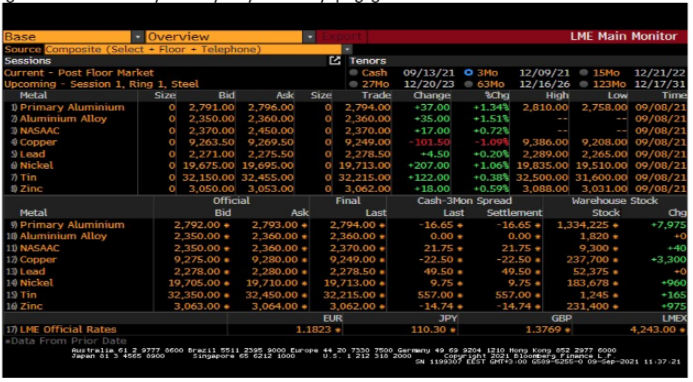Expand the Overview dropdown arrow
Viewport: 693px width, 382px height.
point(309,37)
